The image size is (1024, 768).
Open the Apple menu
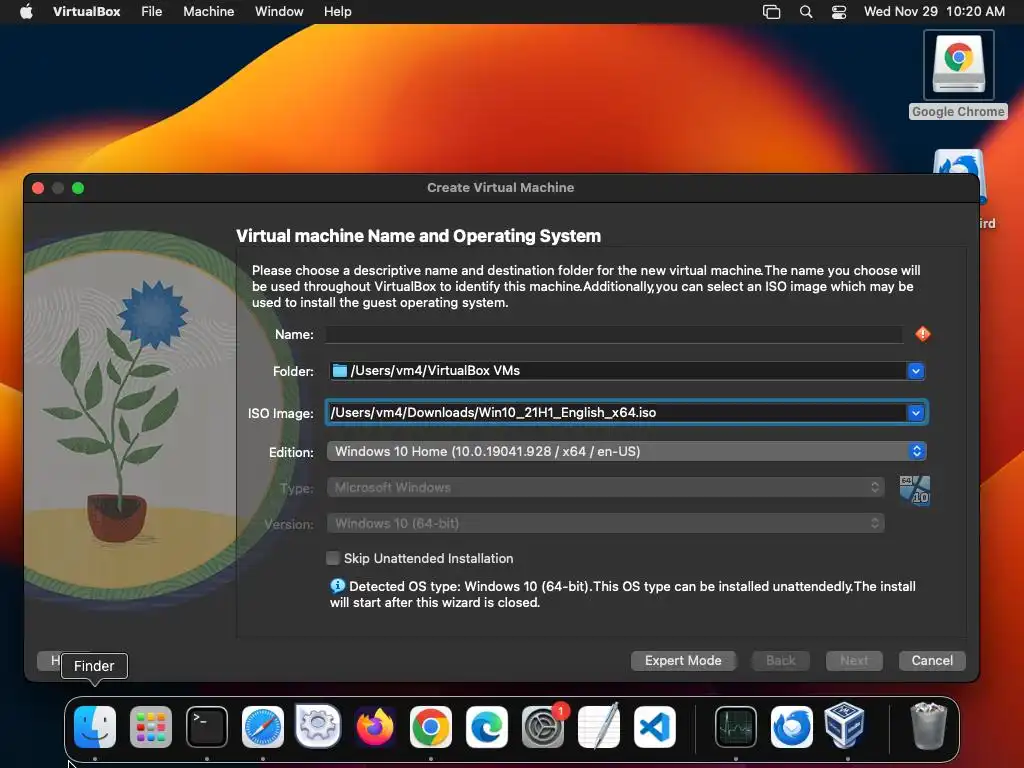point(26,11)
